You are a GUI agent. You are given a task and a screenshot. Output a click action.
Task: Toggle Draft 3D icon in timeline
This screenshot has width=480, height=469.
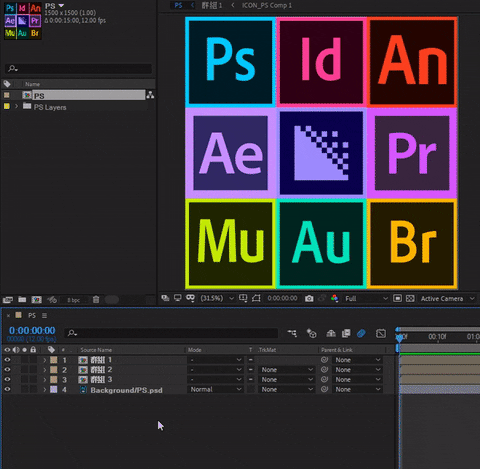point(312,333)
